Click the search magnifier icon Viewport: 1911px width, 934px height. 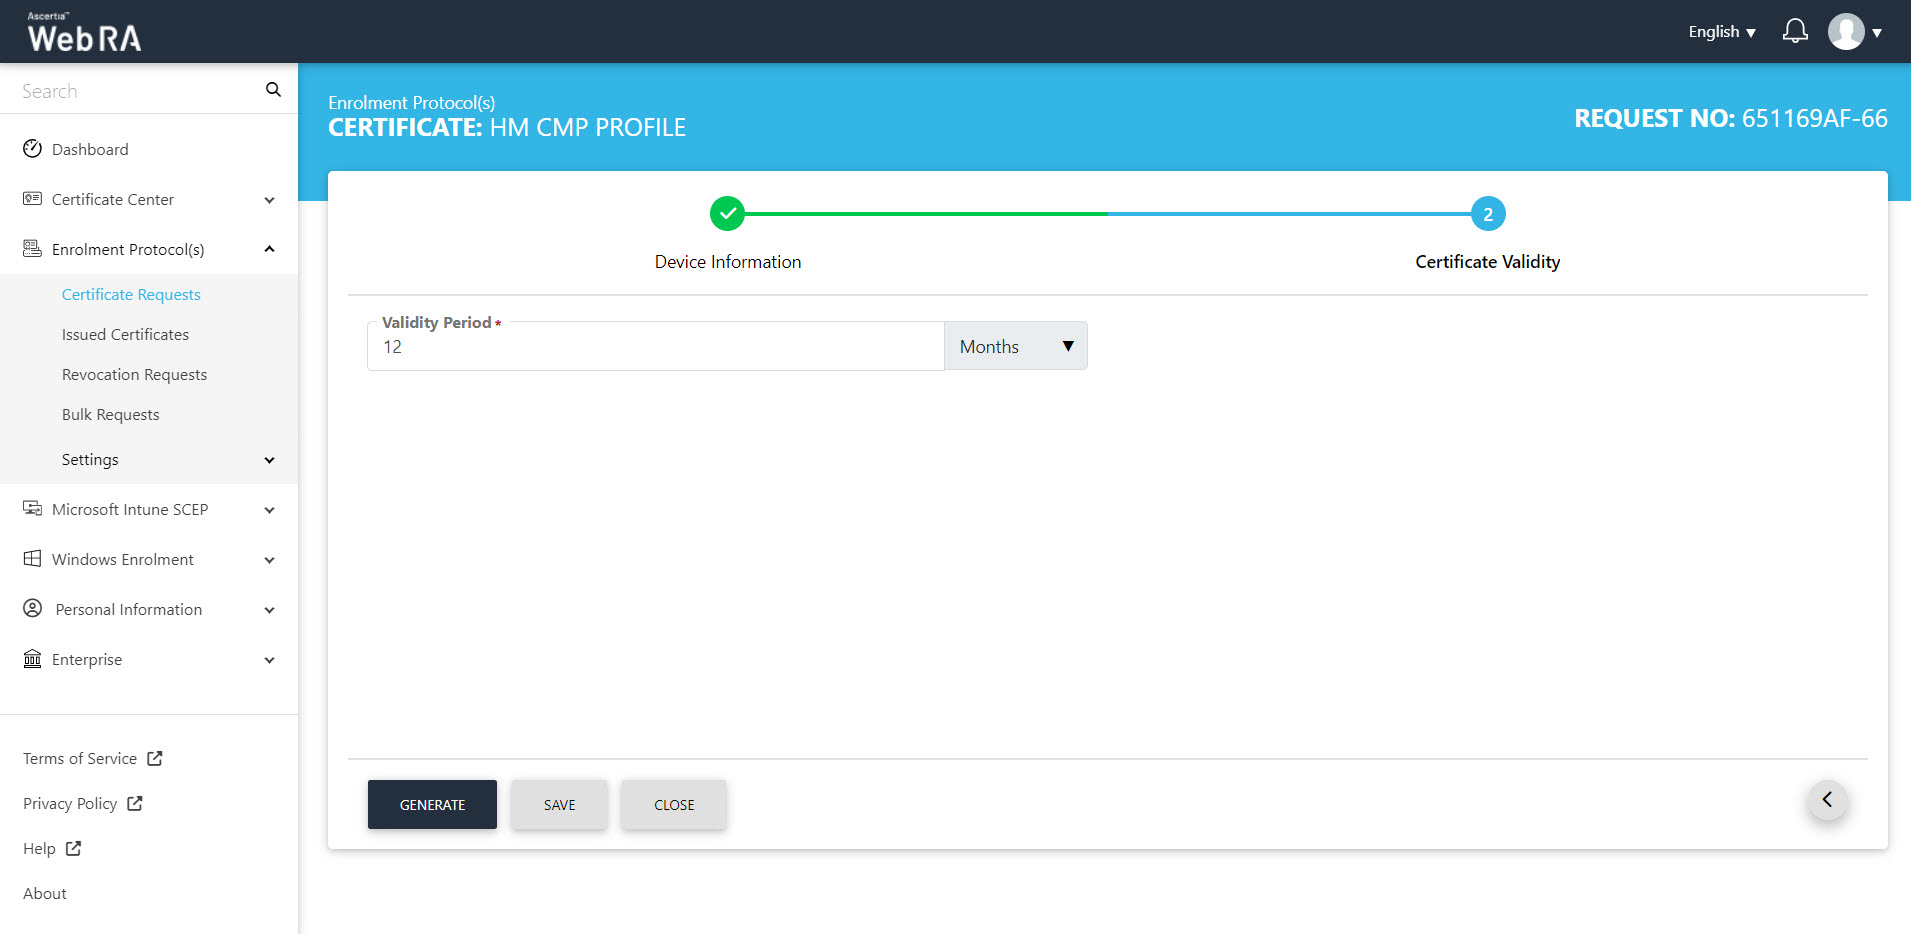pos(273,90)
